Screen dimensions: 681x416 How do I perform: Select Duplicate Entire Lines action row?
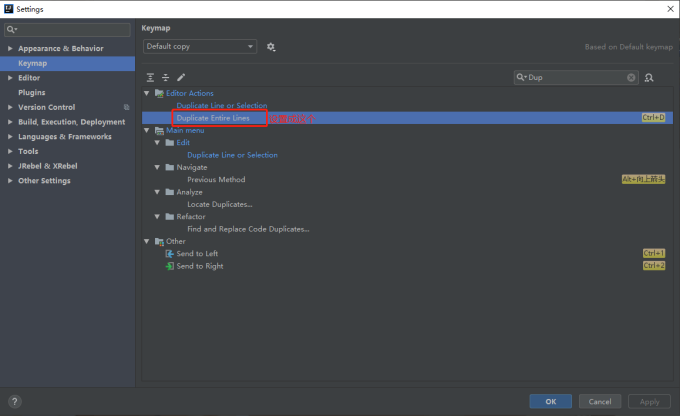click(x=407, y=118)
